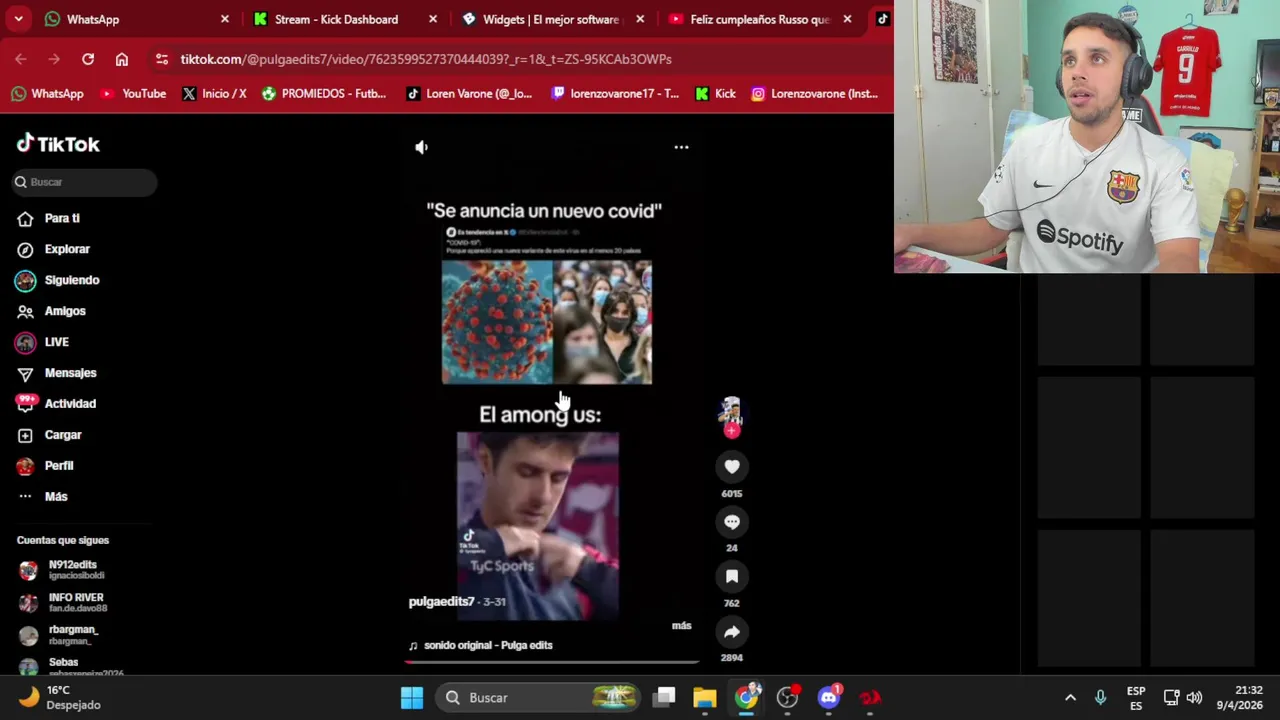This screenshot has height=720, width=1280.
Task: Open the taskbar microphone icon
Action: (x=1100, y=698)
